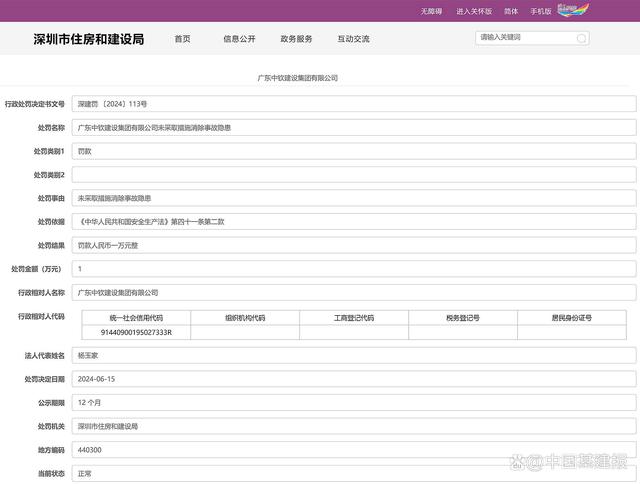This screenshot has height=484, width=640.
Task: Open the 互动交流 menu
Action: click(x=353, y=39)
